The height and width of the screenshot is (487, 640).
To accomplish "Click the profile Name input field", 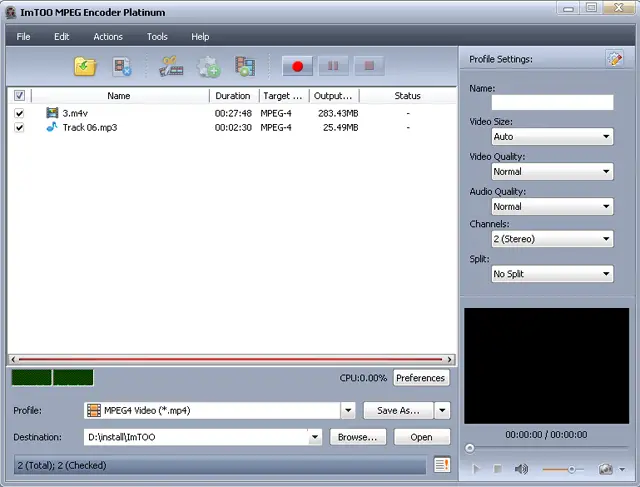I will coord(552,102).
